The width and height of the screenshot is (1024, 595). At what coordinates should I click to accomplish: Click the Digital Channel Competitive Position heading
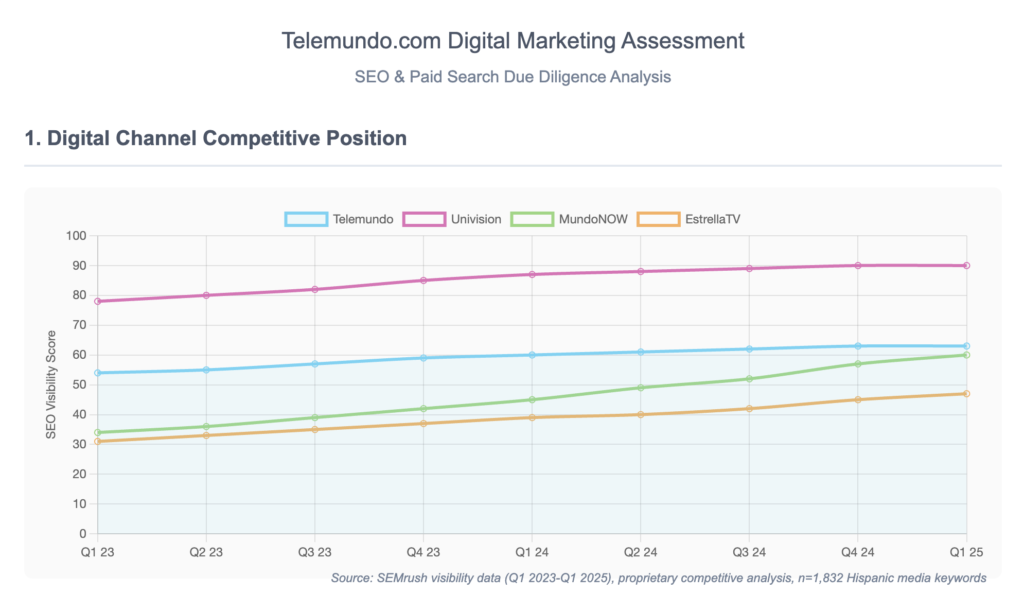(x=216, y=138)
